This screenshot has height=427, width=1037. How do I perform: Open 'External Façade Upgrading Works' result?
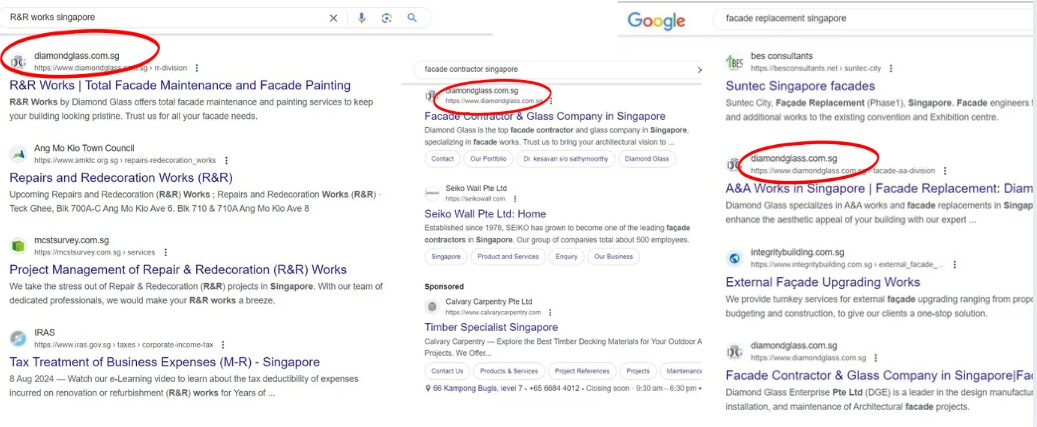point(835,282)
